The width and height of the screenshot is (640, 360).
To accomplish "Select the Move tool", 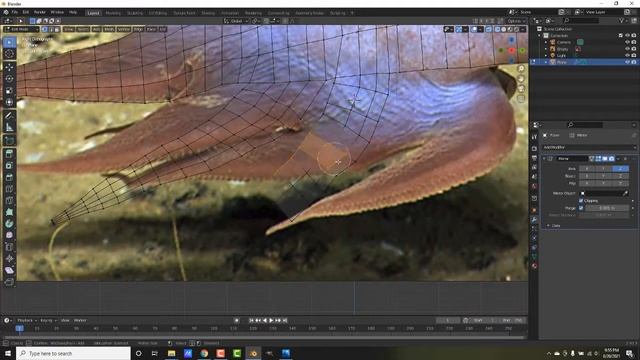I will (9, 67).
